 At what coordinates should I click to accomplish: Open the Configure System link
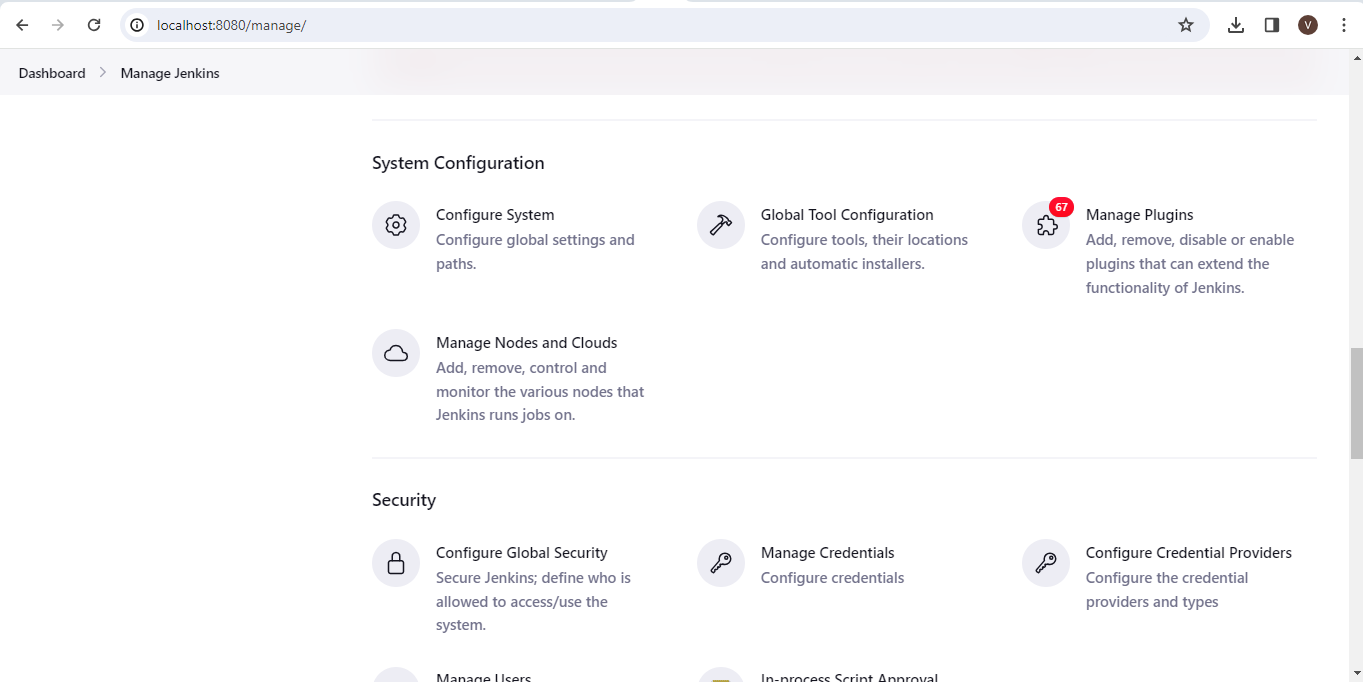(x=495, y=215)
